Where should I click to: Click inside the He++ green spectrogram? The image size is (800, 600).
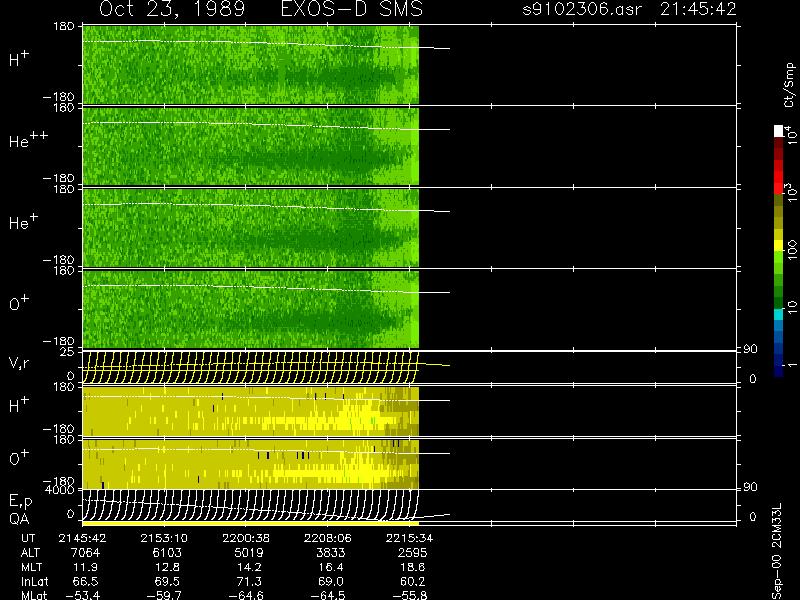click(251, 146)
